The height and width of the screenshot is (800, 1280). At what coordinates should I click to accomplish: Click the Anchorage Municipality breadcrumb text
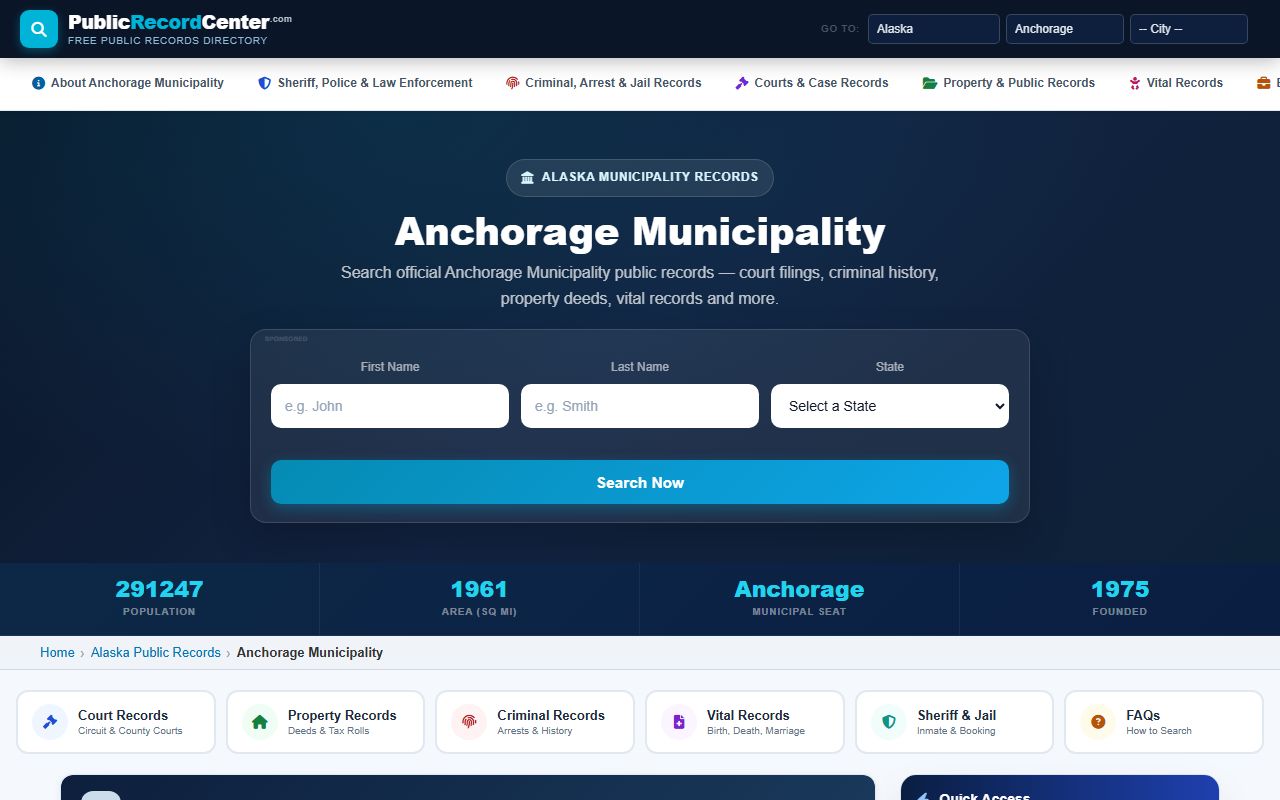[x=310, y=652]
